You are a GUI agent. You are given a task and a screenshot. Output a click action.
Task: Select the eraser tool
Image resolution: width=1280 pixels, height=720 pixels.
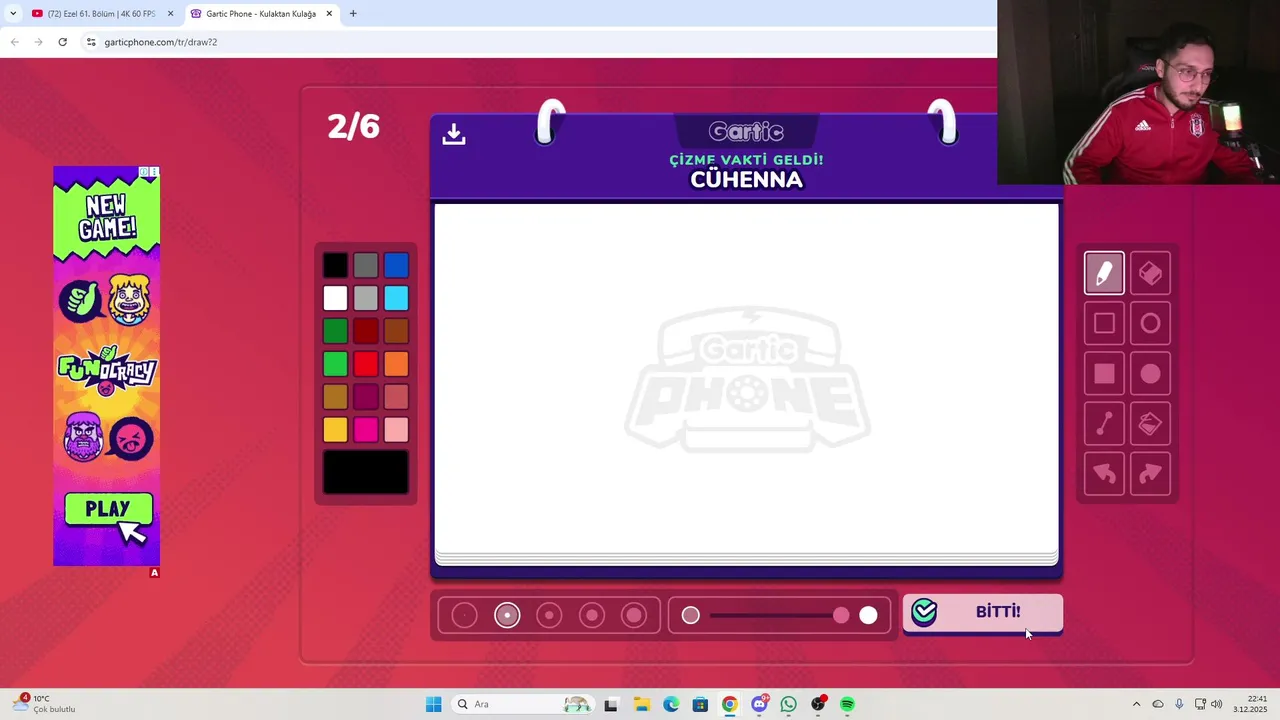click(1150, 273)
